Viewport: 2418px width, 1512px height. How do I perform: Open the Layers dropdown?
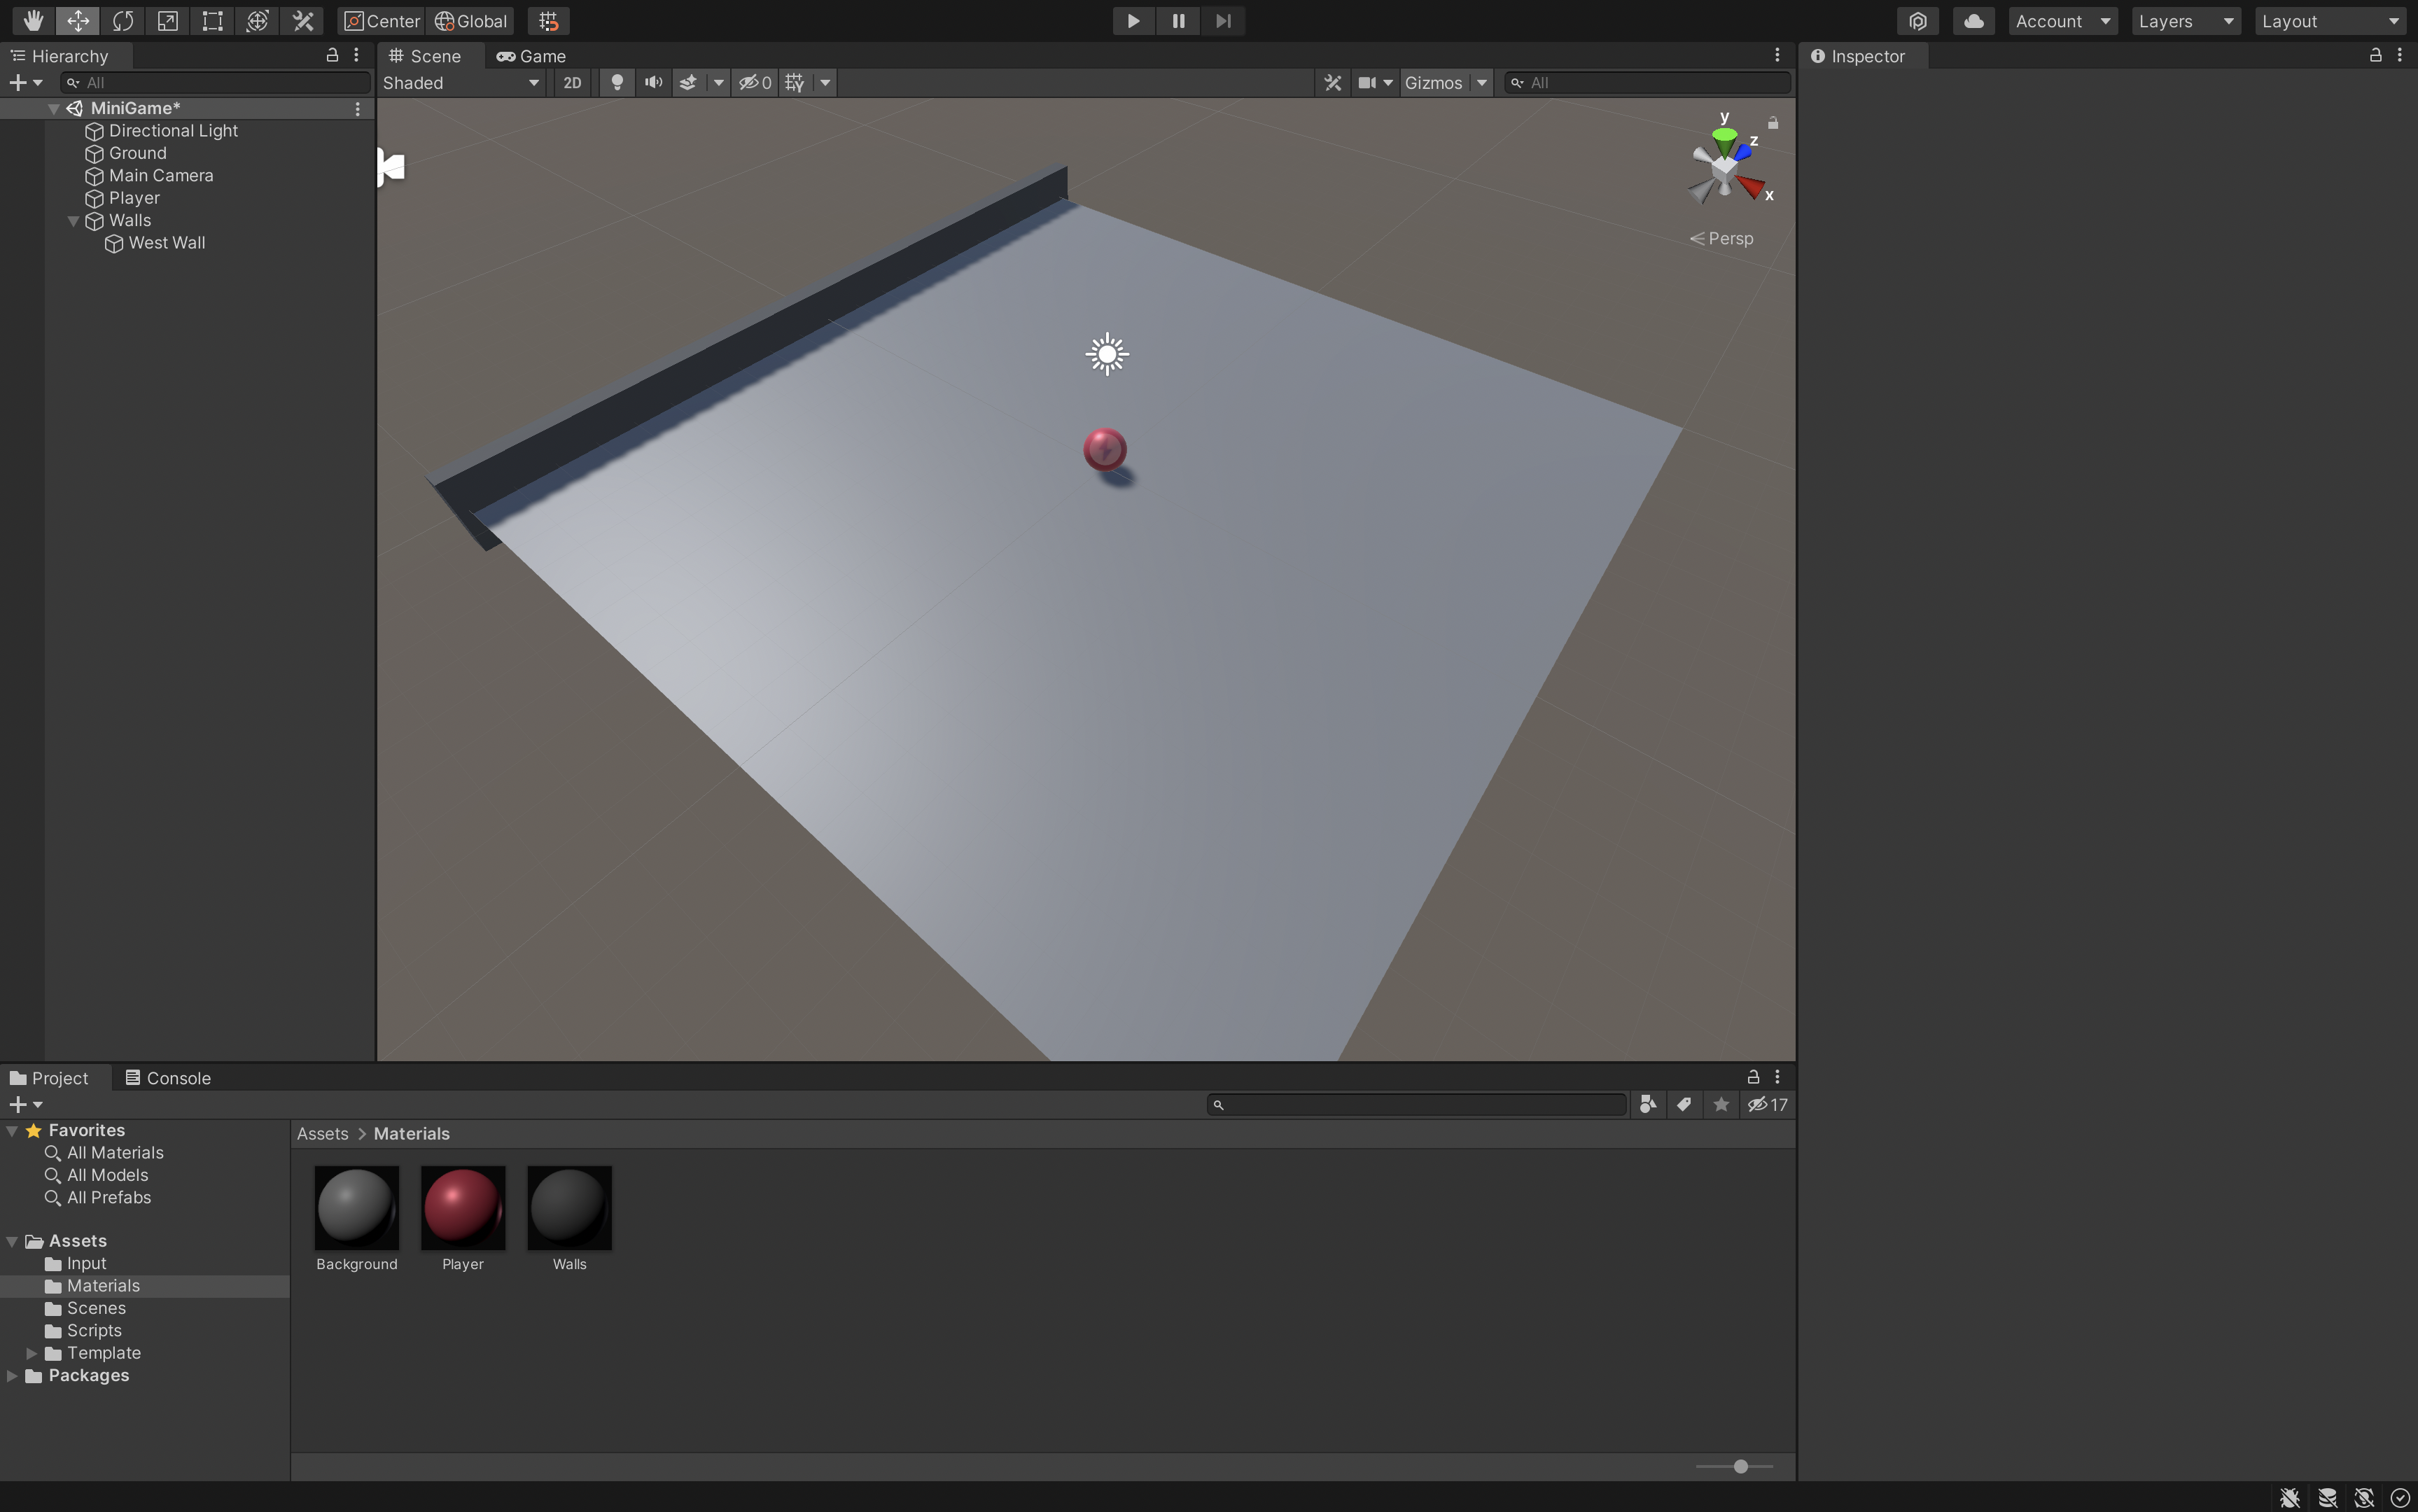pos(2185,21)
